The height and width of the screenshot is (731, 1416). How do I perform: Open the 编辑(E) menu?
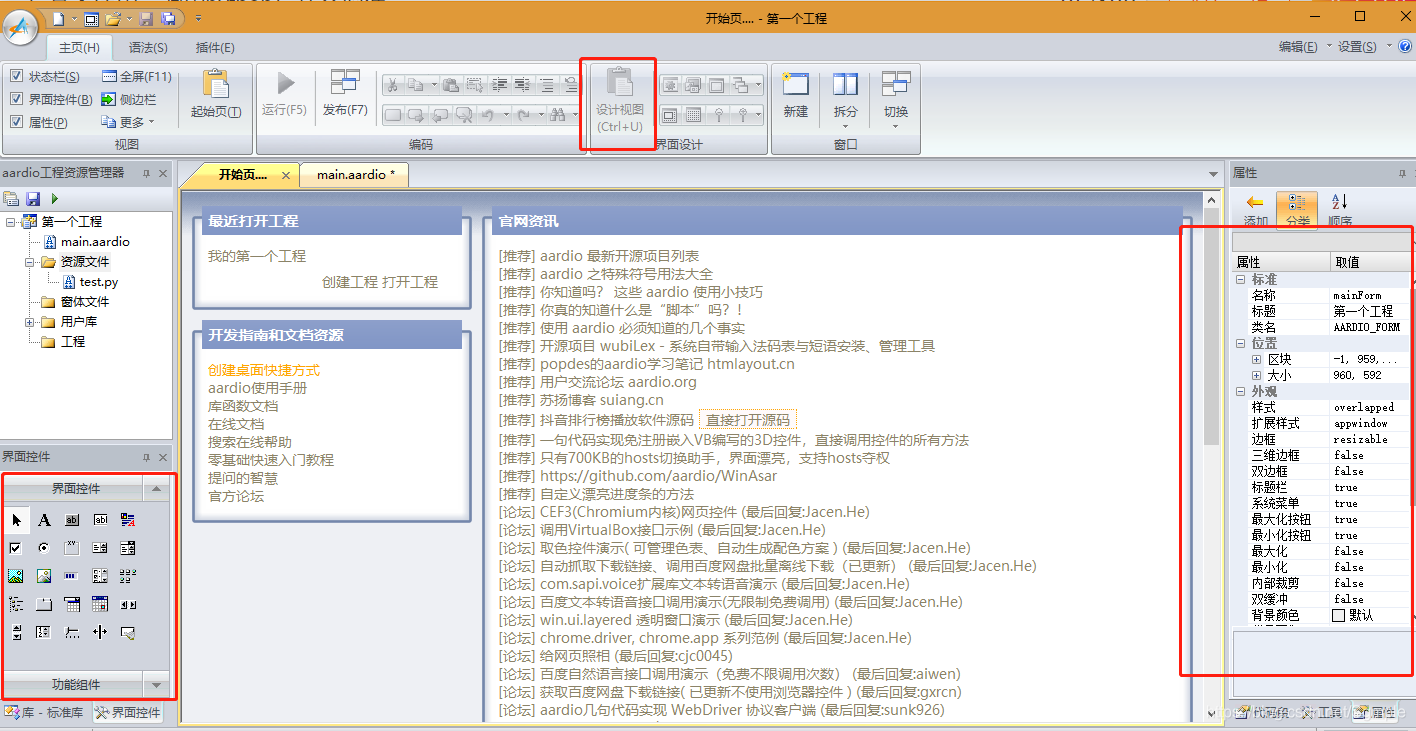(1303, 47)
